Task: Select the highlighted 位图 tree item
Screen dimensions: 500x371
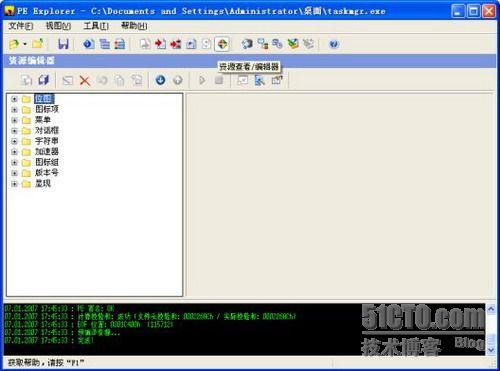Action: [44, 99]
